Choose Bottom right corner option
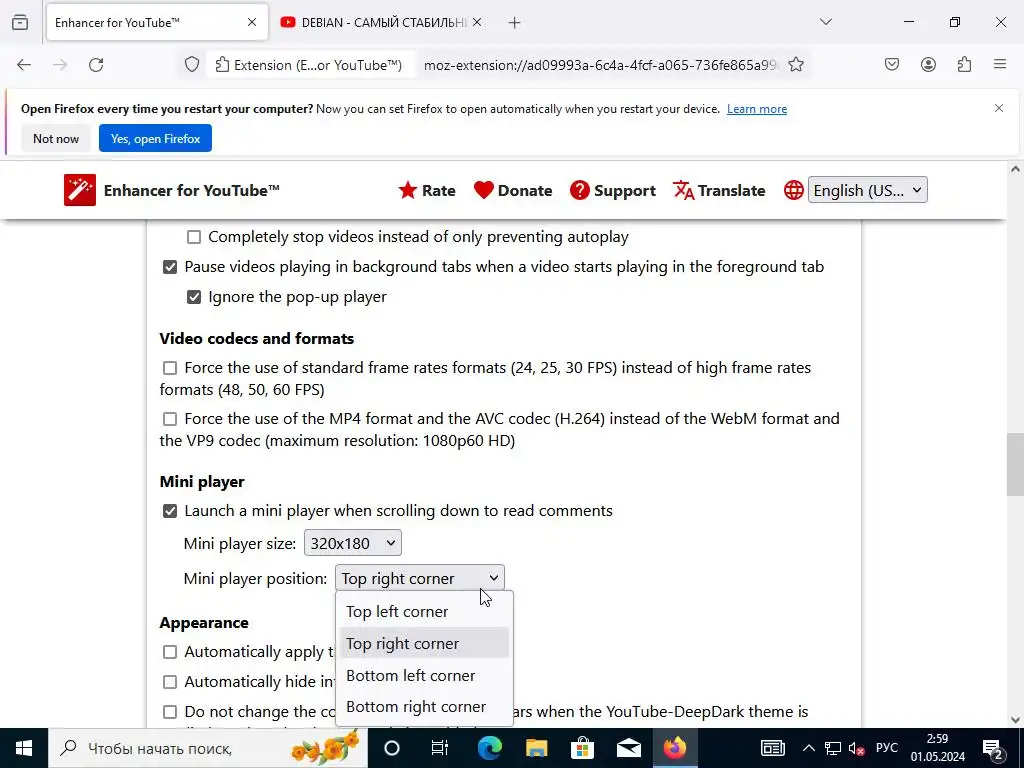The image size is (1024, 768). 424,707
